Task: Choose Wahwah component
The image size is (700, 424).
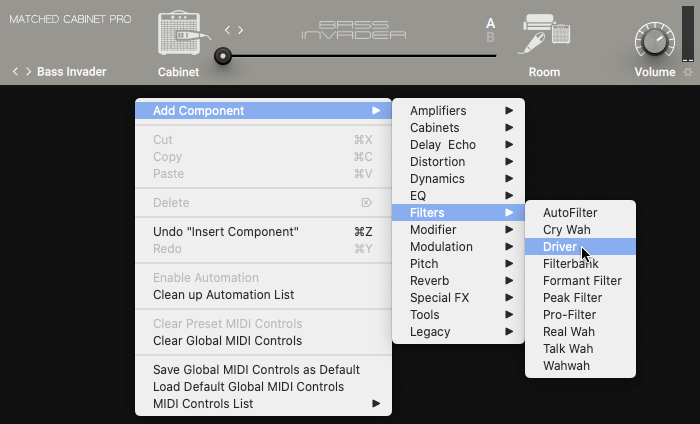Action: [x=580, y=365]
